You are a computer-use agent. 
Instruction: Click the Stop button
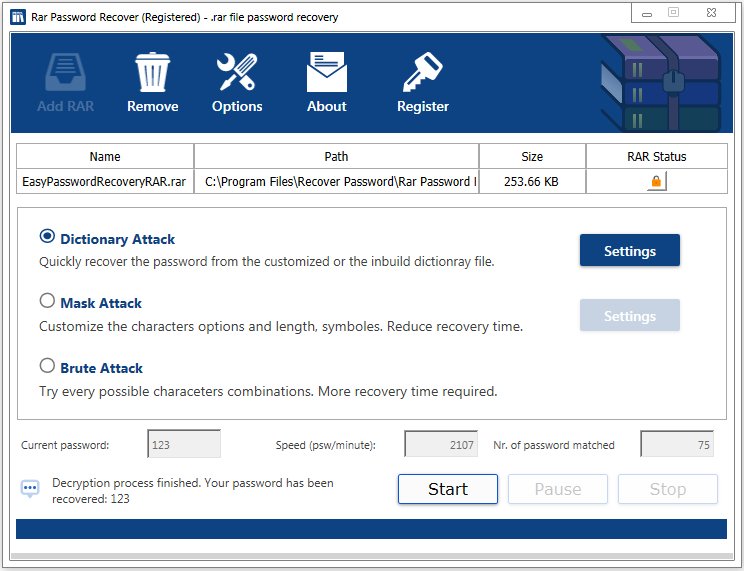pos(668,489)
